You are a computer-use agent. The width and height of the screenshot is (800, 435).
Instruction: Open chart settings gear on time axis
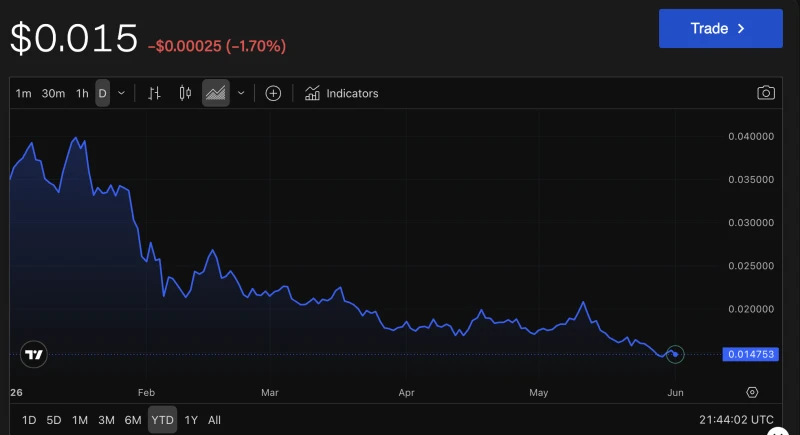pyautogui.click(x=752, y=392)
